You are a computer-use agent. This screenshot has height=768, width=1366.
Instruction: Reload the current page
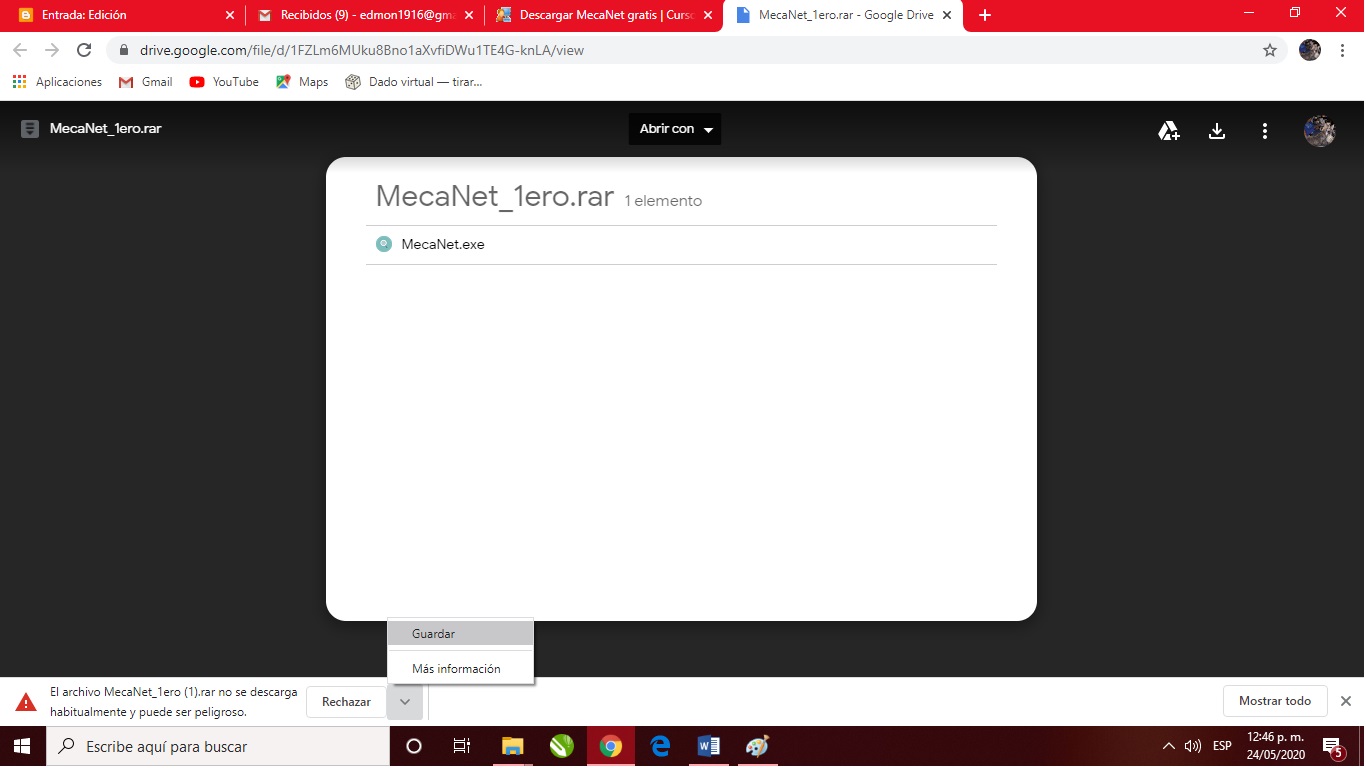tap(84, 50)
